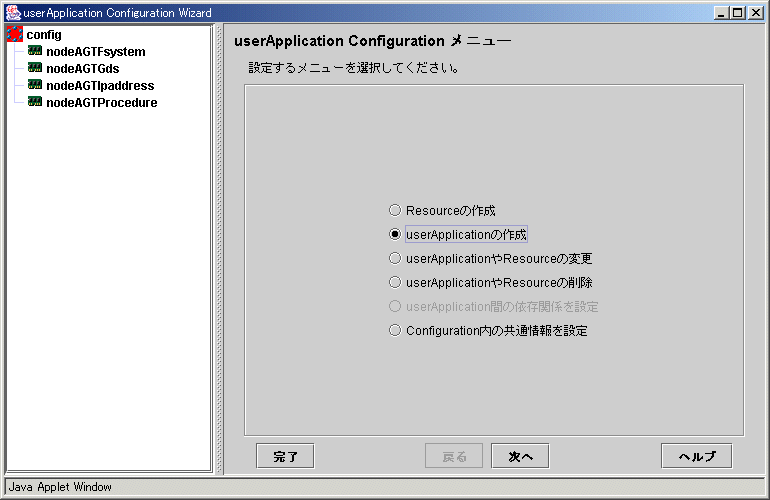This screenshot has width=770, height=500.
Task: Click the userApplication Configuration メニュー heading
Action: tap(373, 41)
